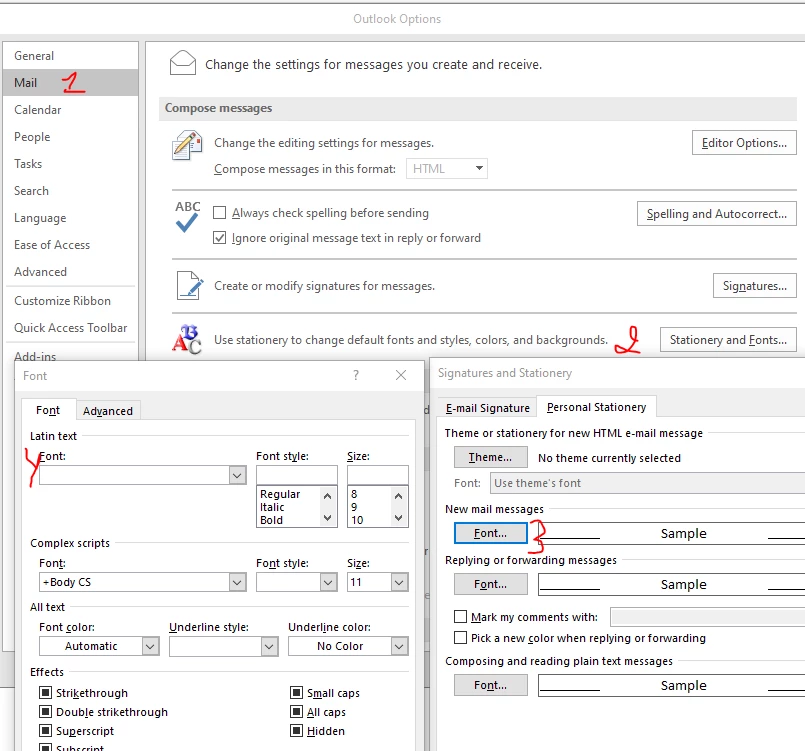Click the Font dialog help question mark

click(356, 375)
